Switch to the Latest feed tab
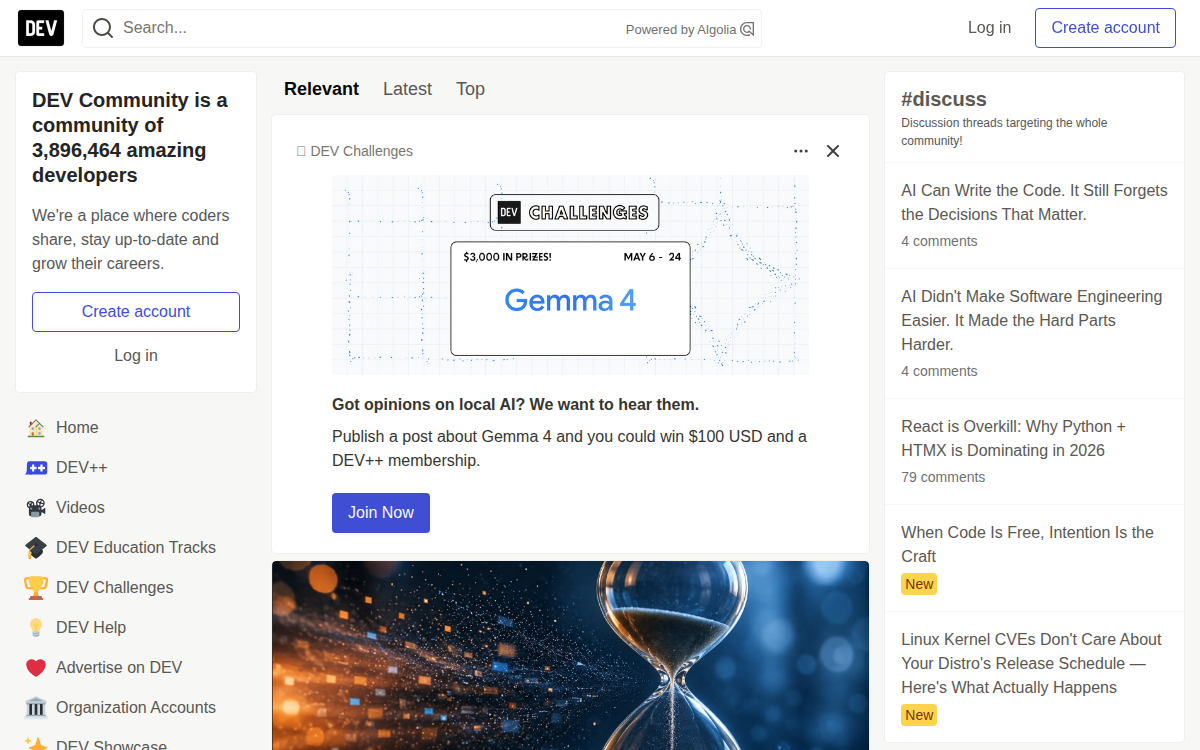 [407, 89]
